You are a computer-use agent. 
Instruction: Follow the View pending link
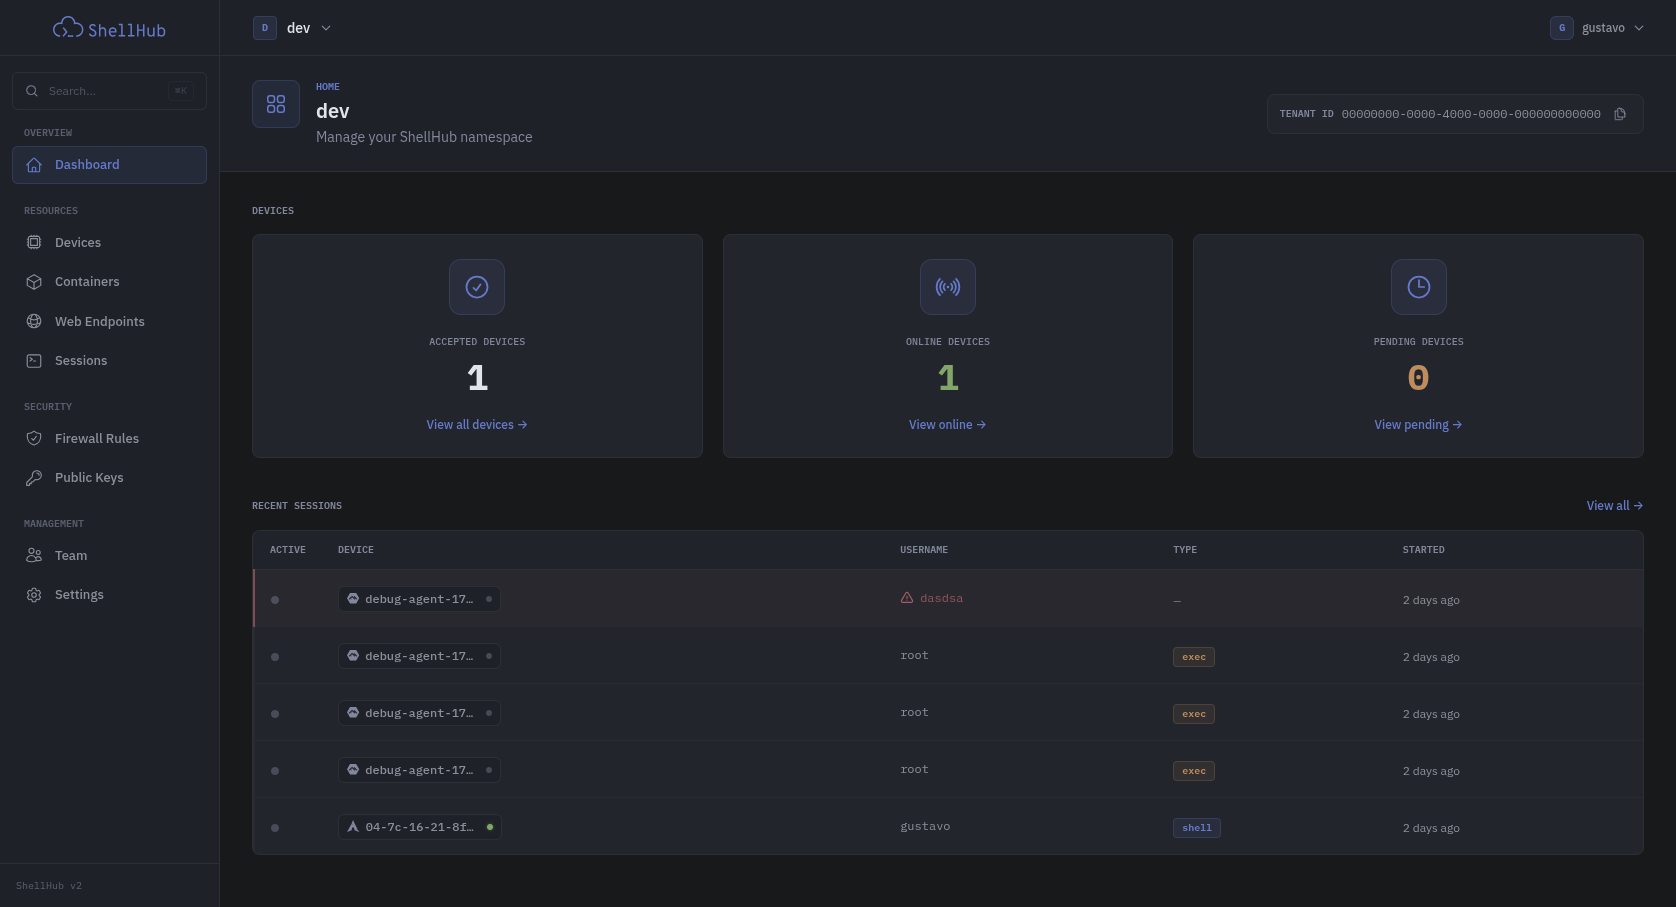tap(1417, 425)
